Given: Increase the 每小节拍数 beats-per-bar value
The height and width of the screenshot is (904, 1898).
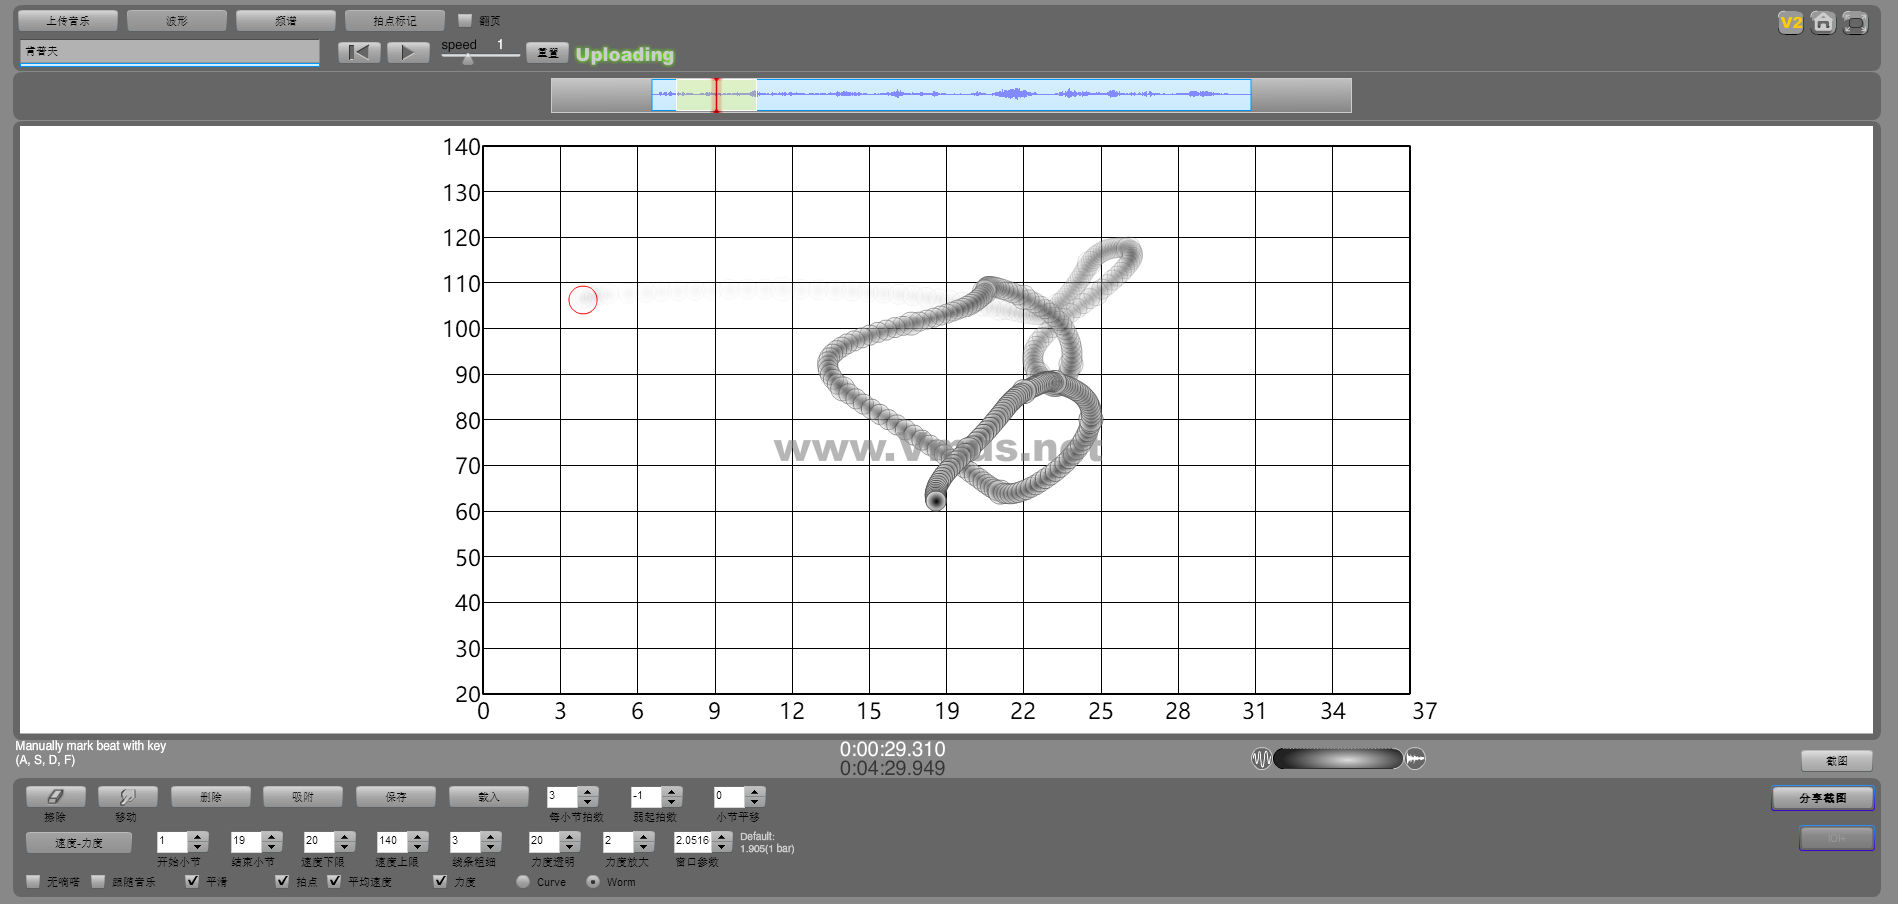Looking at the screenshot, I should point(588,792).
